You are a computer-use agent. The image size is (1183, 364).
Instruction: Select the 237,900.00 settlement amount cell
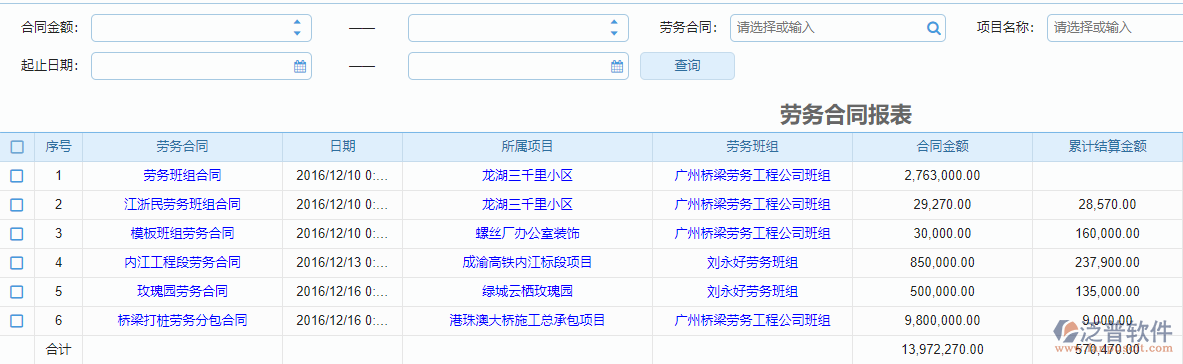pos(1107,263)
